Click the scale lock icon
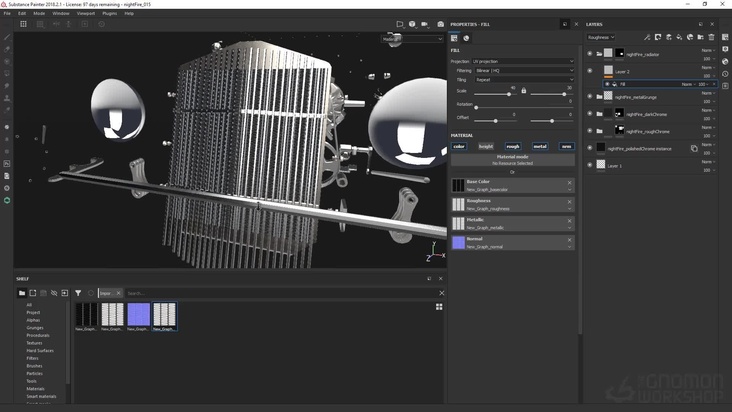Image resolution: width=732 pixels, height=412 pixels. pos(523,91)
